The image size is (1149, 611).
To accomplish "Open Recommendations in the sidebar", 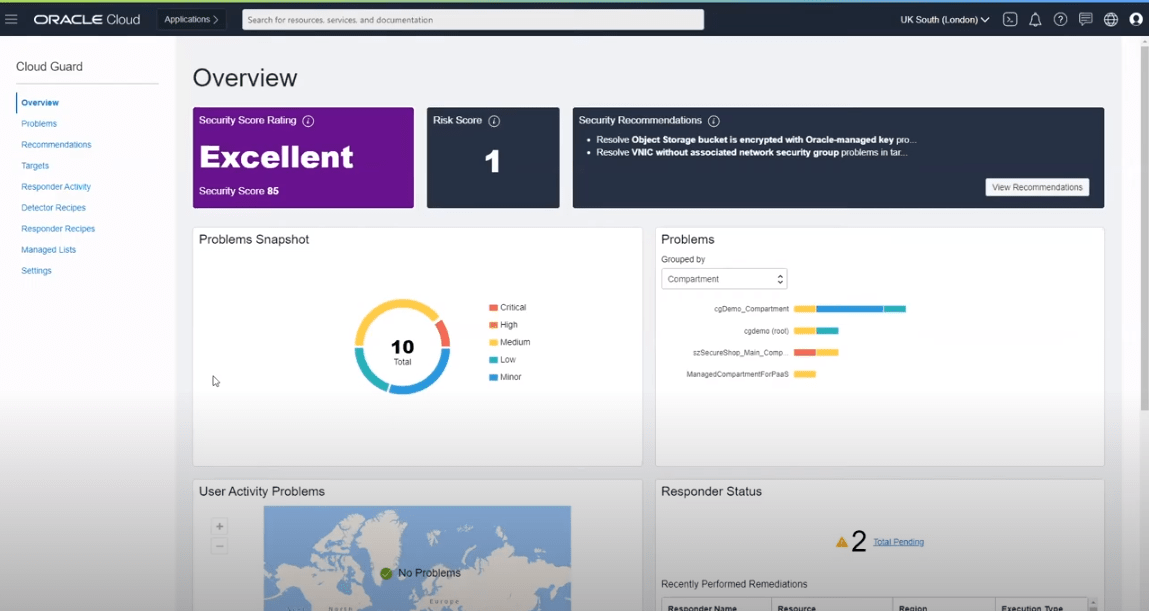I will click(x=56, y=145).
